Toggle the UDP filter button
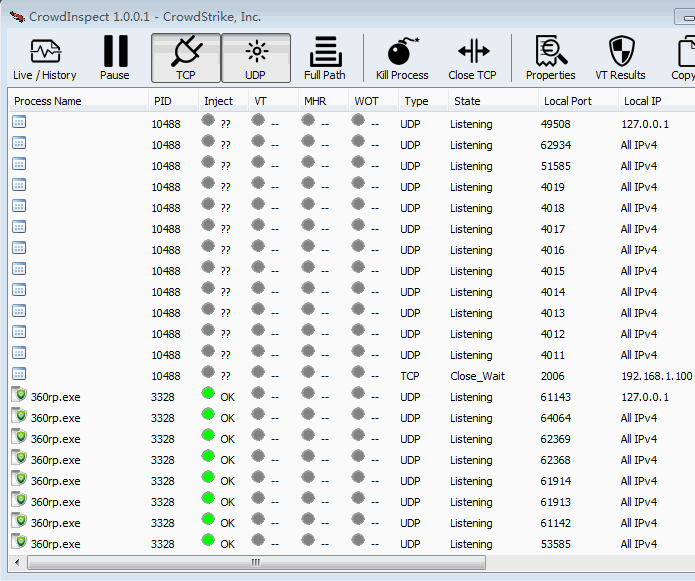695x581 pixels. [256, 58]
